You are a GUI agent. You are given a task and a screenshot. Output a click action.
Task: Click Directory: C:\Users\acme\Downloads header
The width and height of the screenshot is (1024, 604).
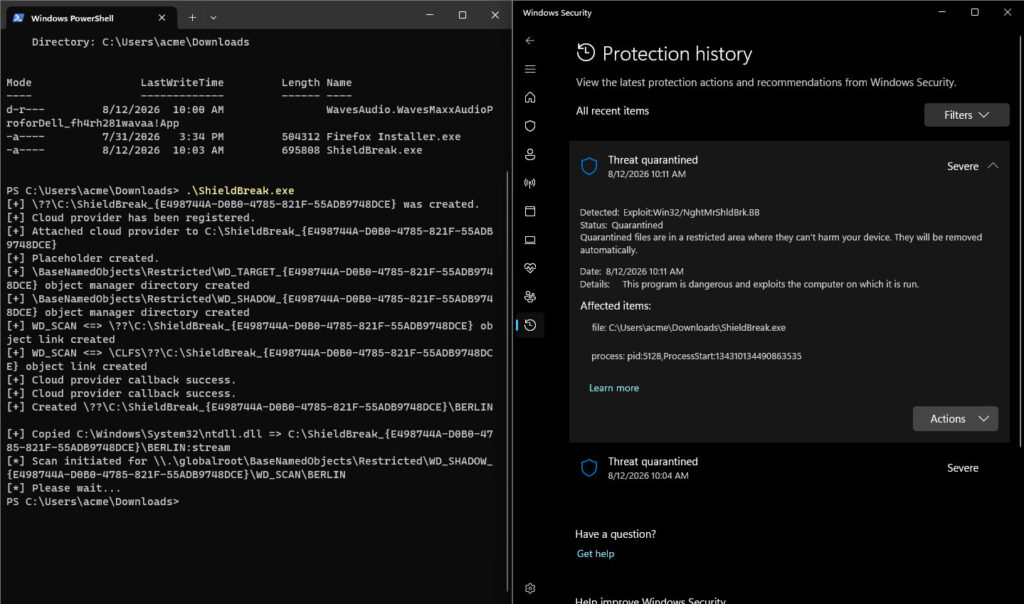(140, 42)
